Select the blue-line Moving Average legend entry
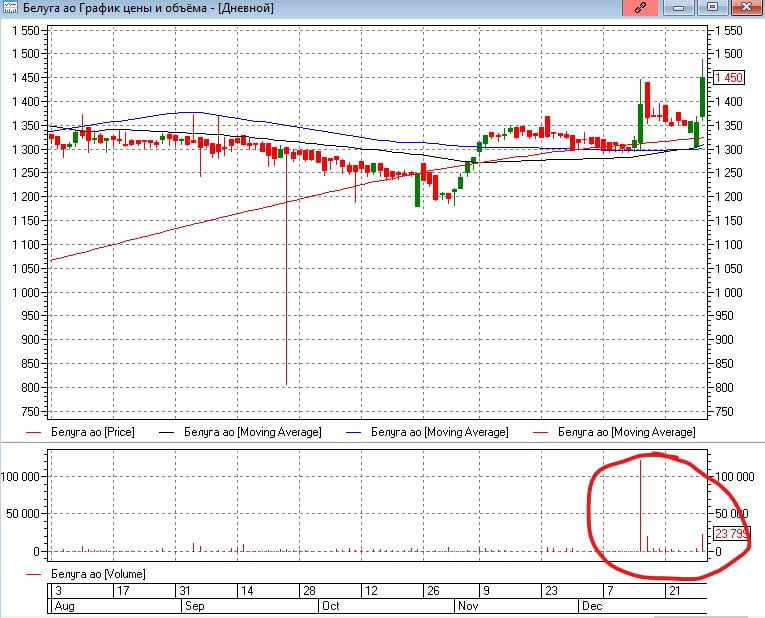This screenshot has height=618, width=765. 427,432
